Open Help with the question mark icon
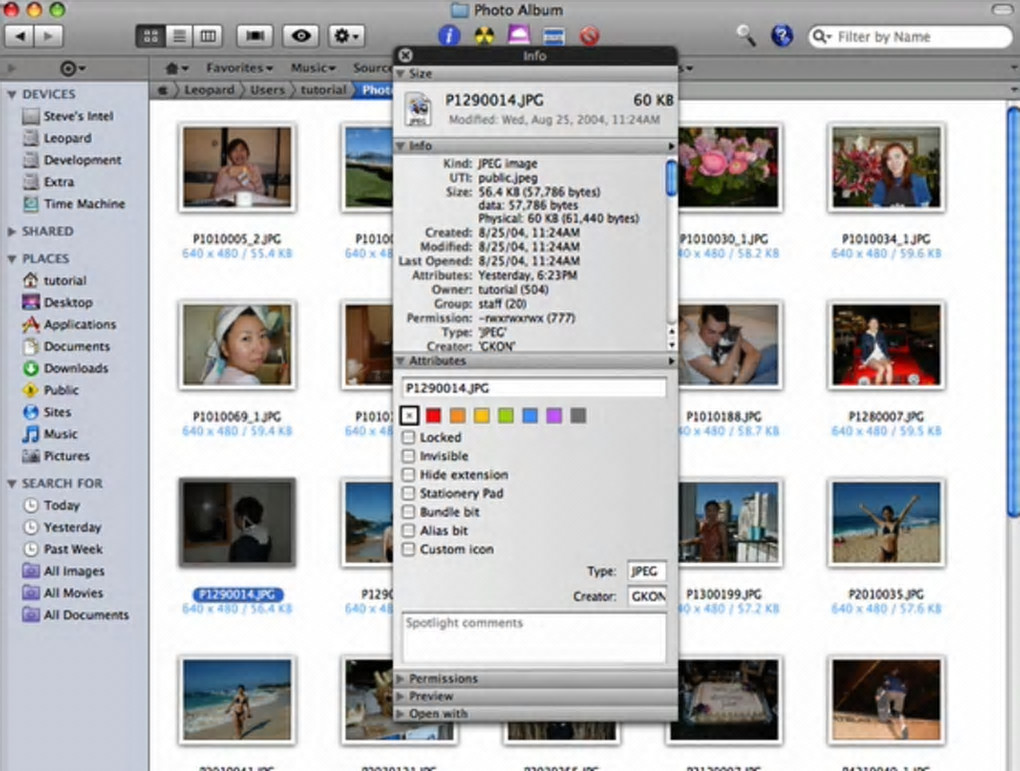 (781, 35)
